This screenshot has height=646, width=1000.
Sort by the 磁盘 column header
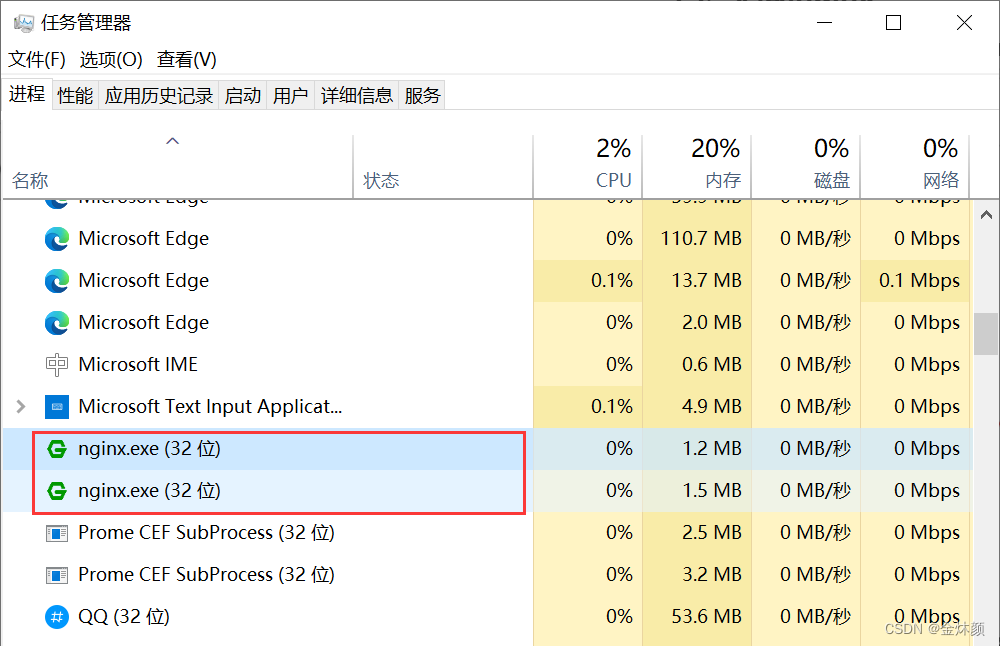pos(805,166)
